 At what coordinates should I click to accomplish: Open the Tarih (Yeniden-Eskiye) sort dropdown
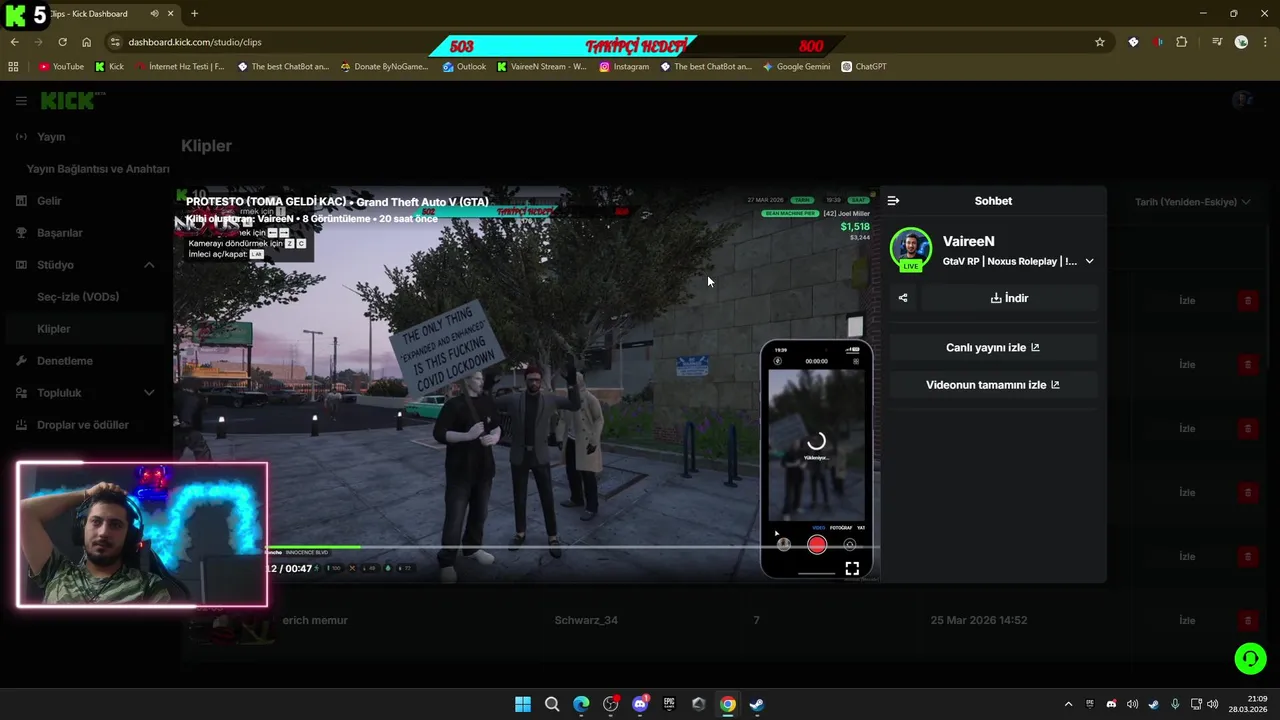[1192, 202]
